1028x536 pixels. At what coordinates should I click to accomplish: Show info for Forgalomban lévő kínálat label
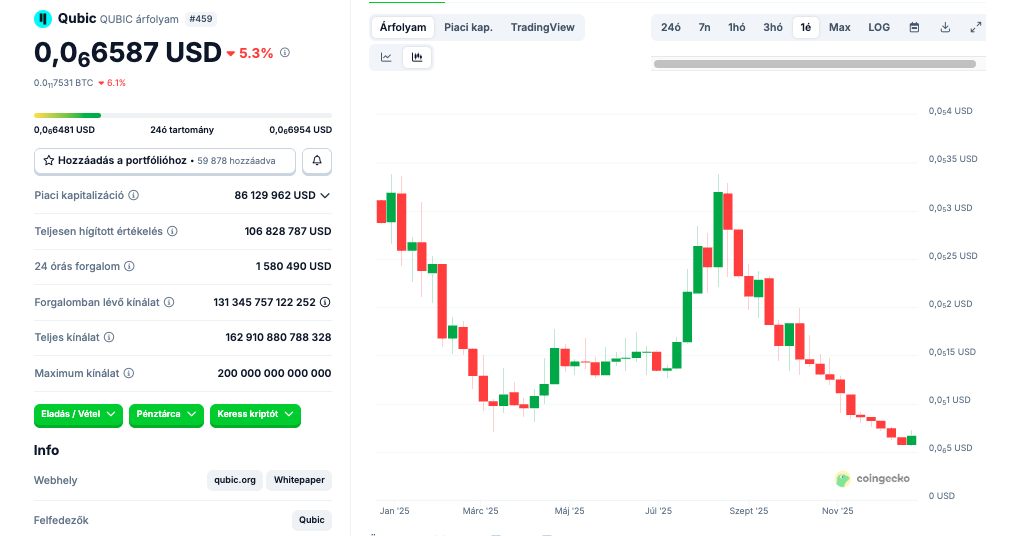click(x=169, y=302)
